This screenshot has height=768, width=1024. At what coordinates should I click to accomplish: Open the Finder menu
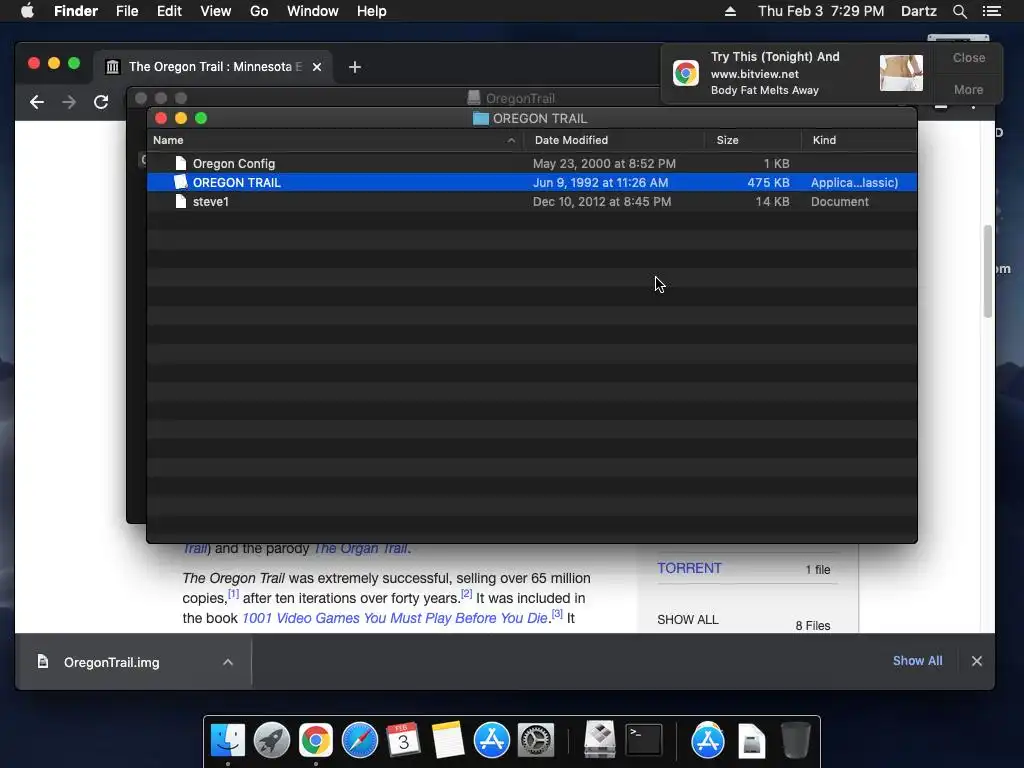pyautogui.click(x=76, y=11)
